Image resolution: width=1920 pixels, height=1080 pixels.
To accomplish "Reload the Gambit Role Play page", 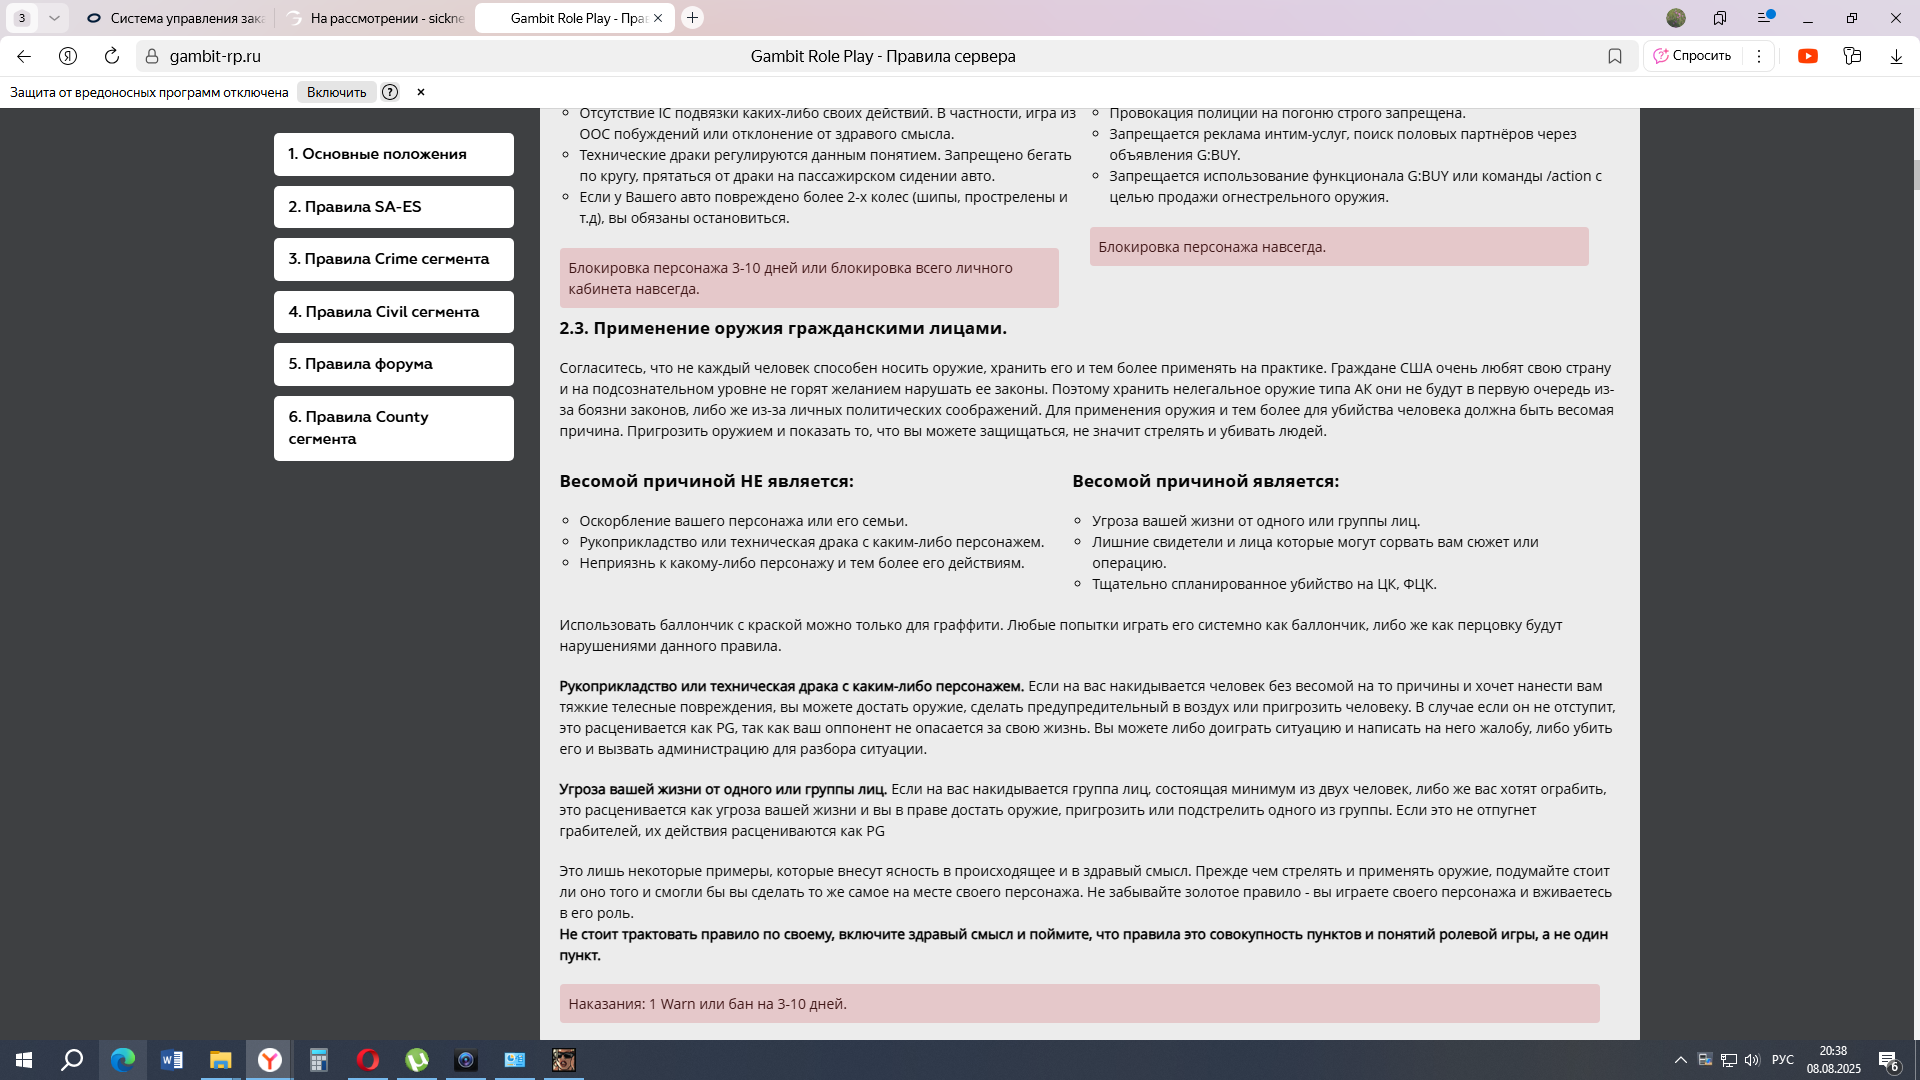I will 112,56.
